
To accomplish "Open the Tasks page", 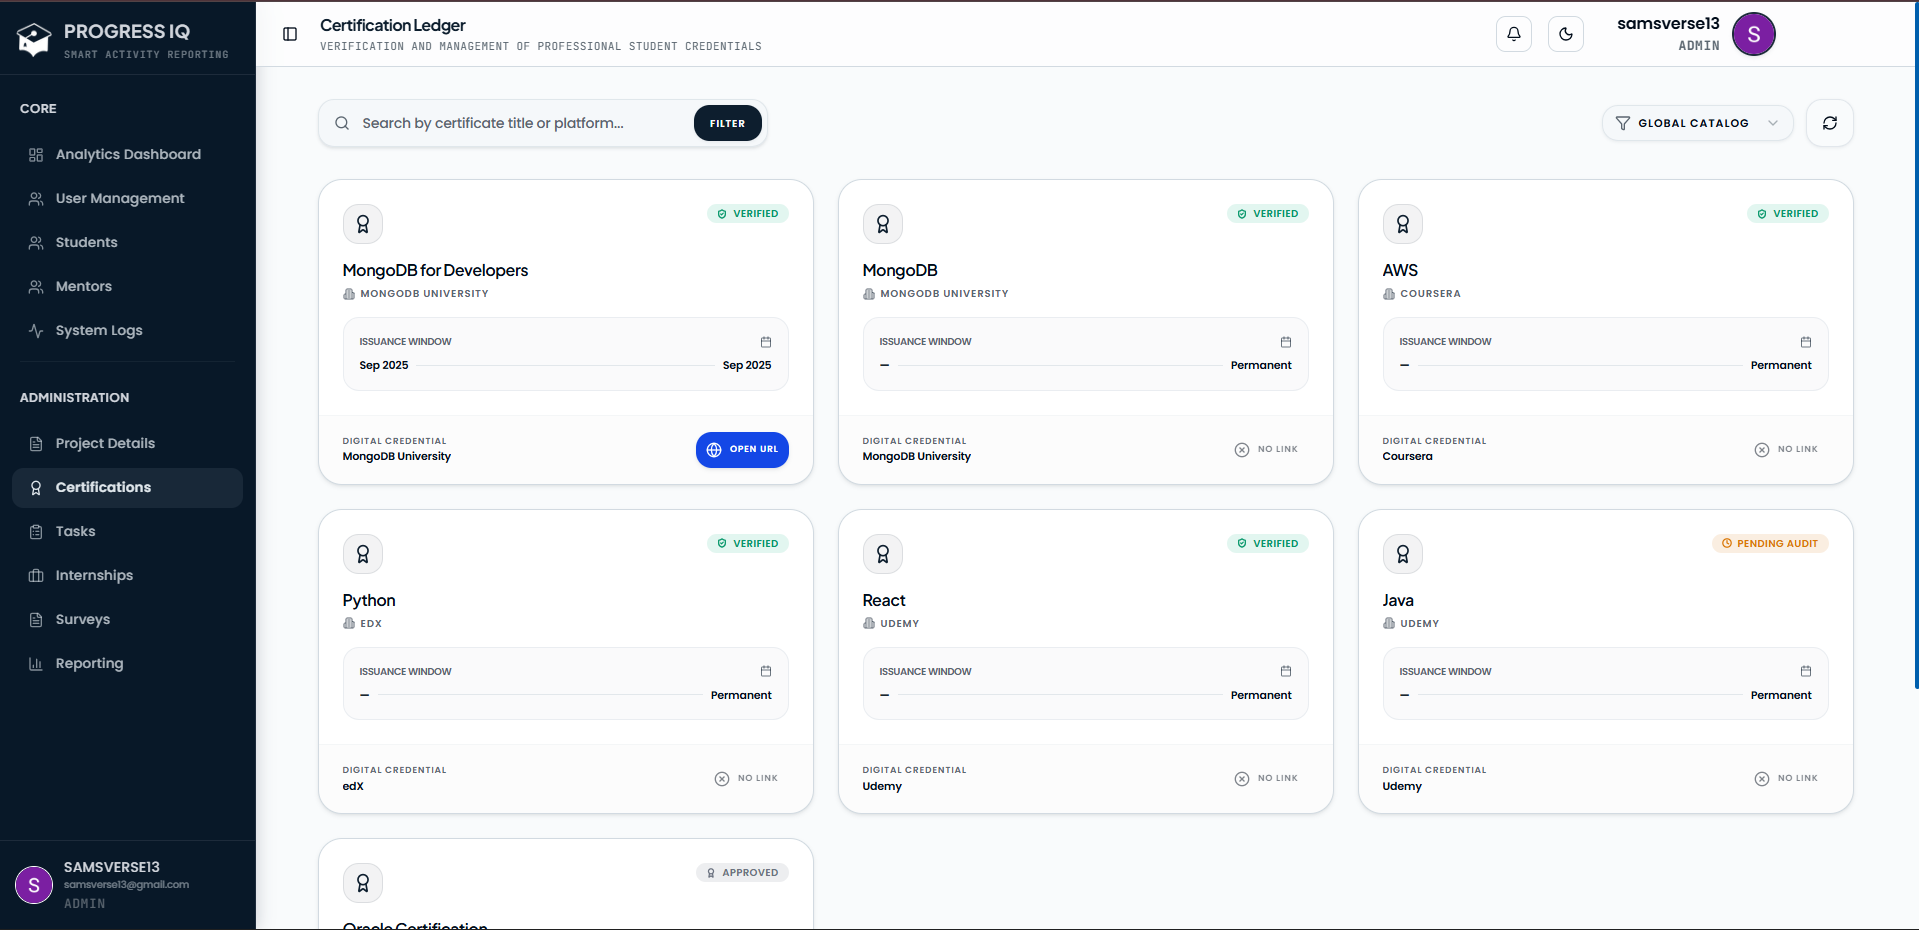I will pos(127,532).
